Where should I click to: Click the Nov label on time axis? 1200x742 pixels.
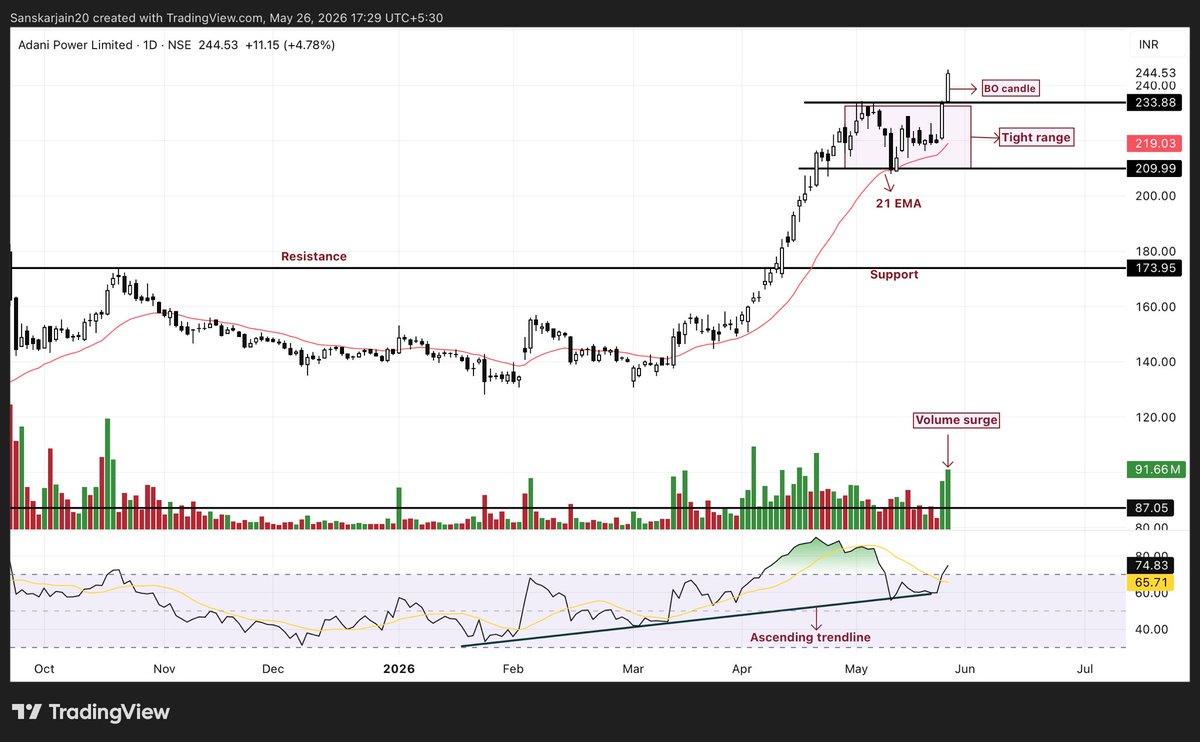(x=165, y=667)
